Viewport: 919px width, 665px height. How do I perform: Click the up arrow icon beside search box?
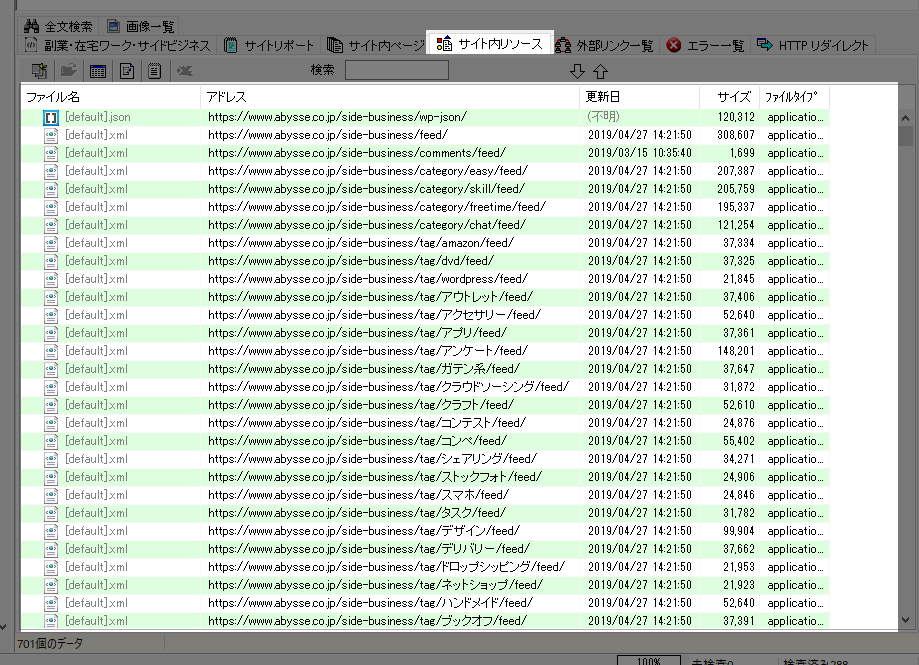pyautogui.click(x=600, y=71)
